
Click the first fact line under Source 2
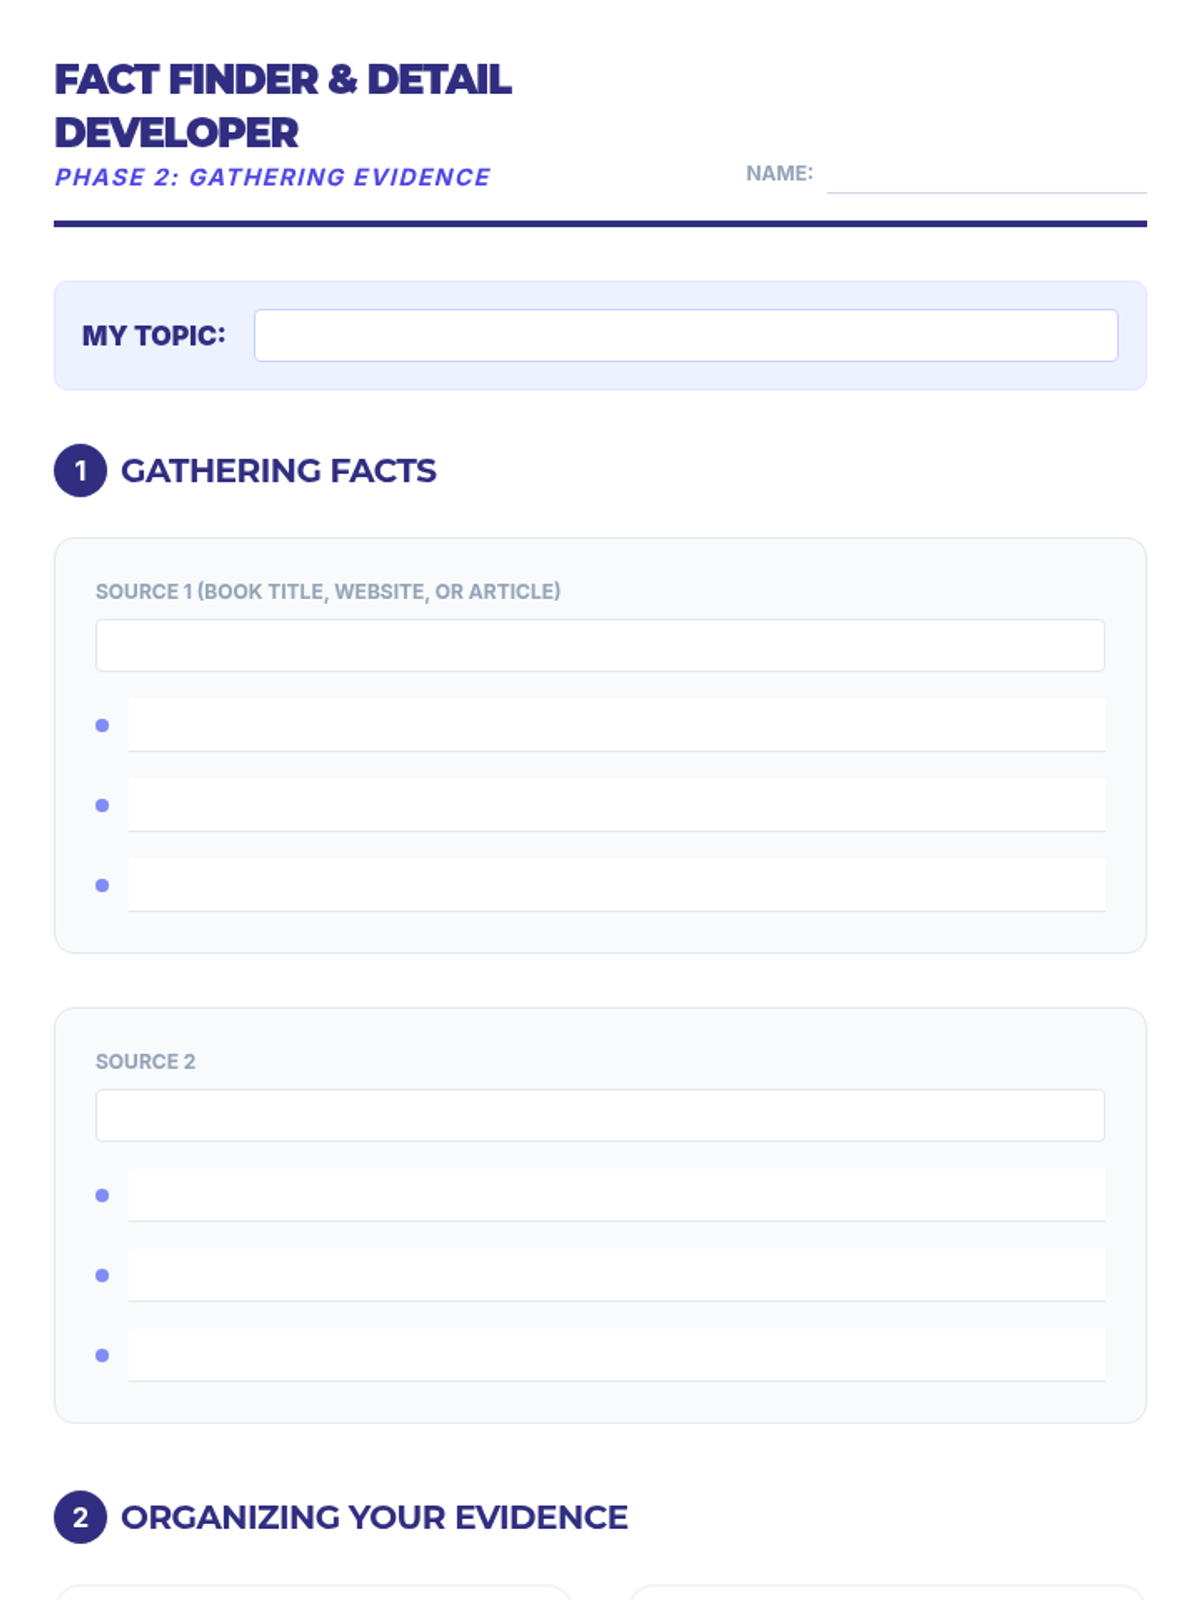pos(616,1196)
